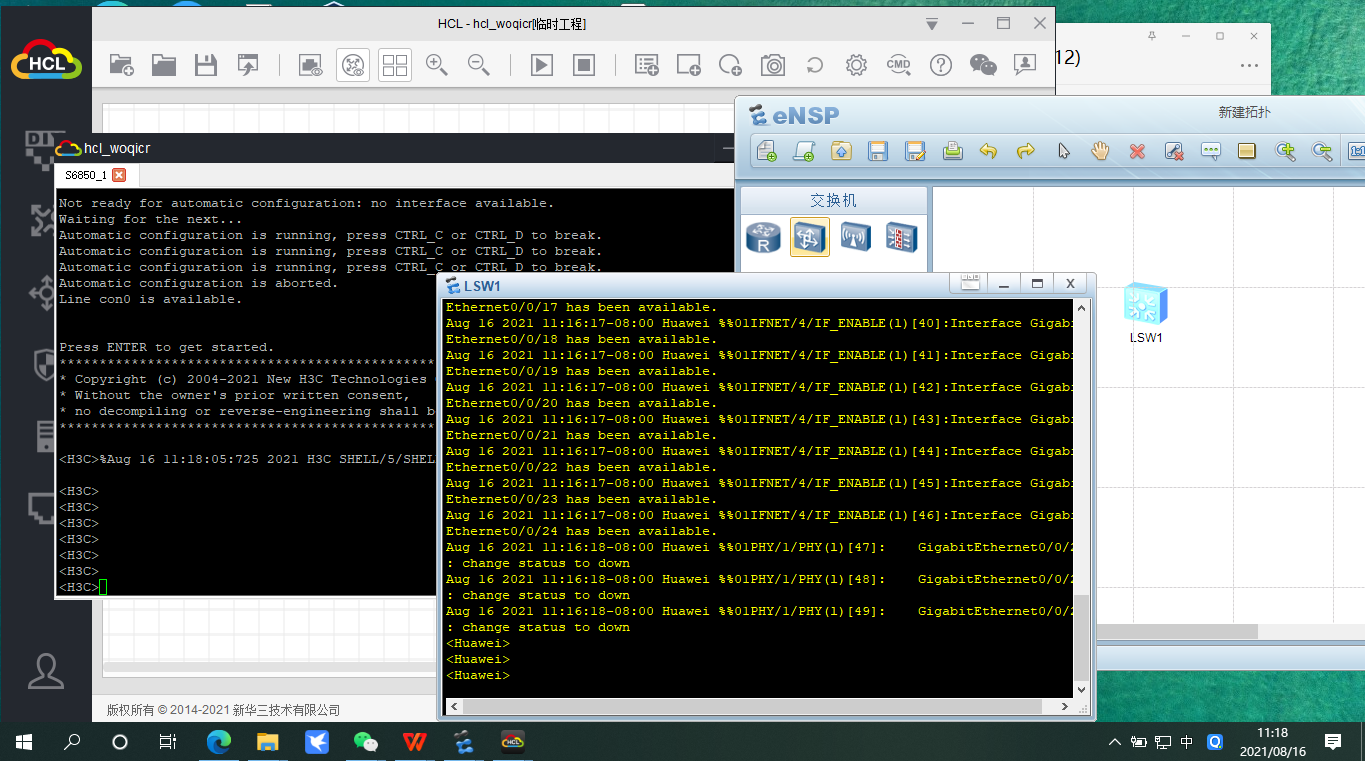Click down arrow of LSW1 vertical scrollbar
The height and width of the screenshot is (761, 1365).
pyautogui.click(x=1081, y=688)
